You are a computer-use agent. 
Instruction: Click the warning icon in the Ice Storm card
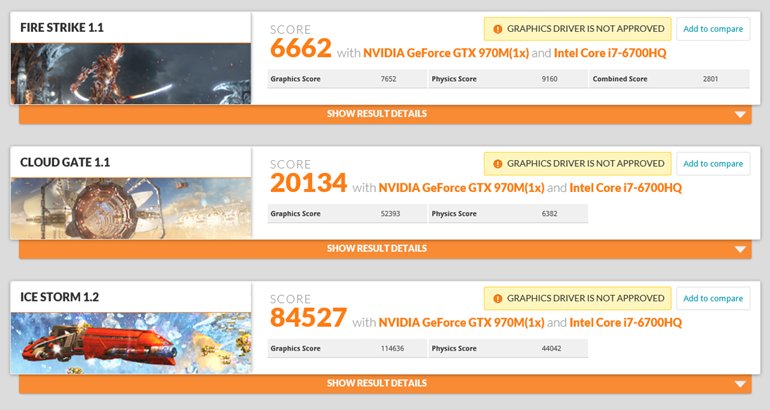point(497,298)
